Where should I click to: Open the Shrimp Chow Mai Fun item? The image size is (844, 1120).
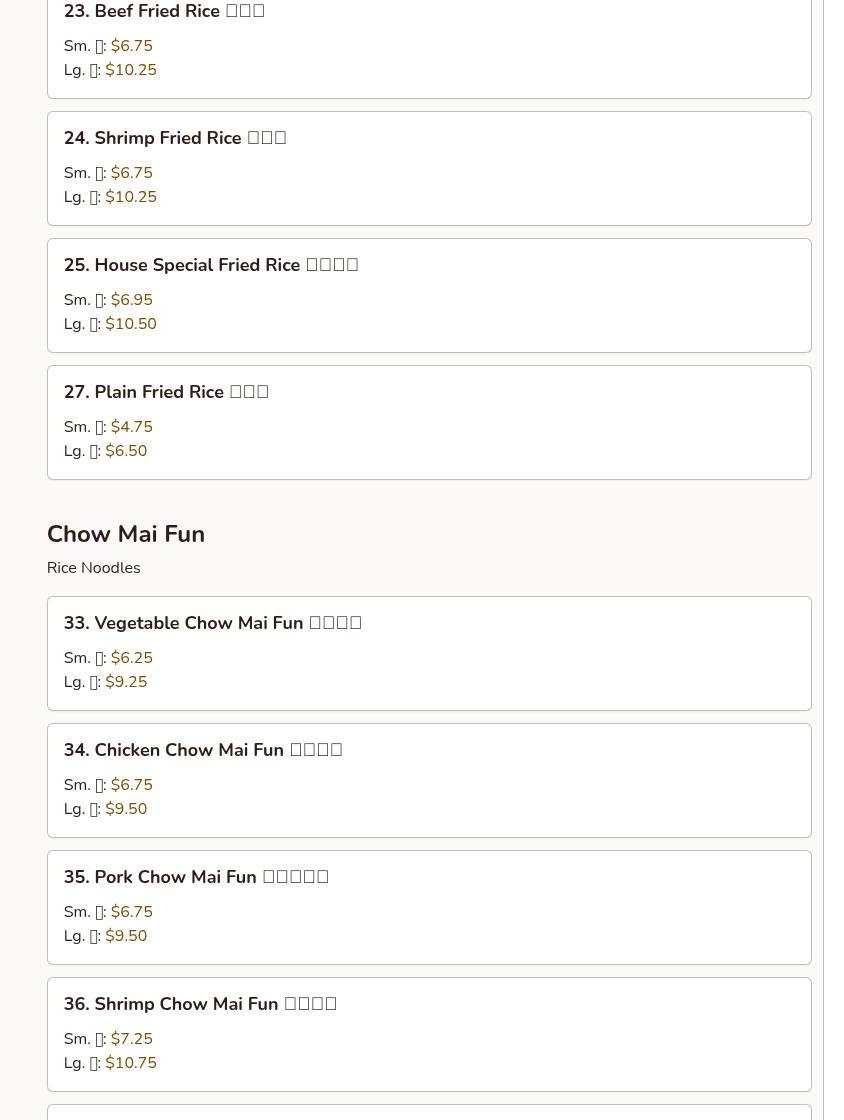coord(200,1004)
